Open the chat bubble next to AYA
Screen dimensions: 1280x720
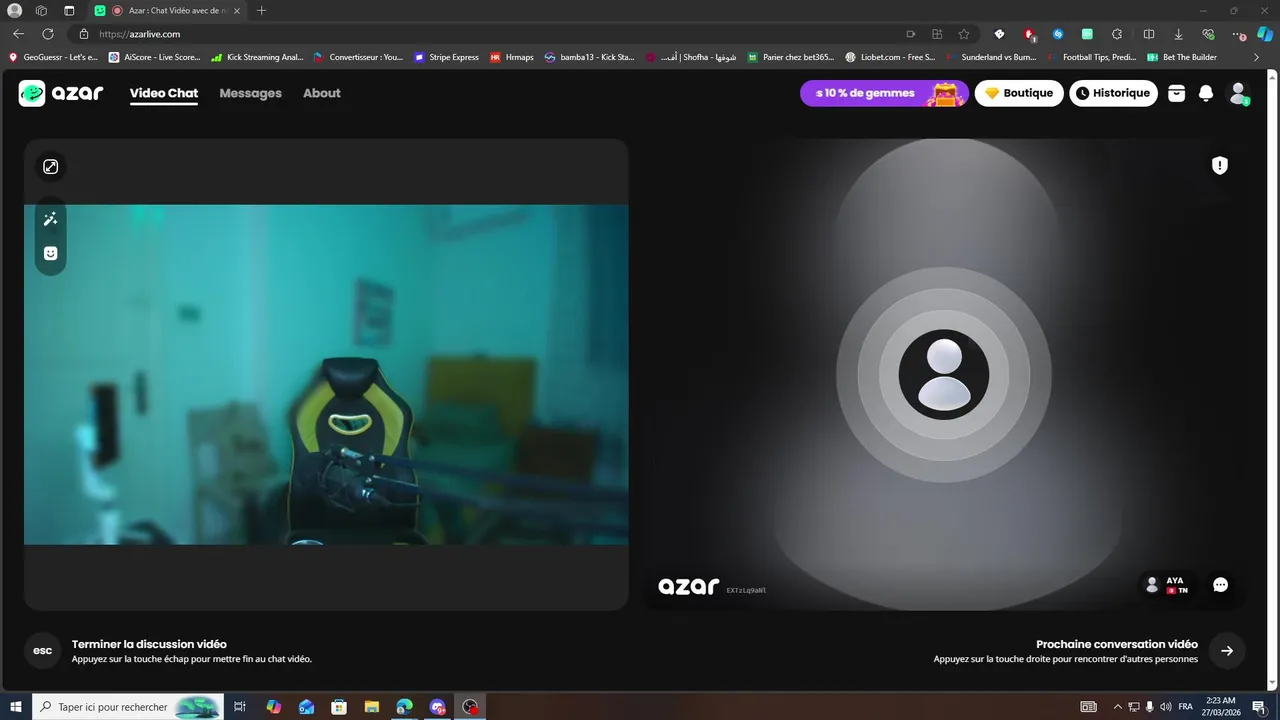click(1220, 585)
